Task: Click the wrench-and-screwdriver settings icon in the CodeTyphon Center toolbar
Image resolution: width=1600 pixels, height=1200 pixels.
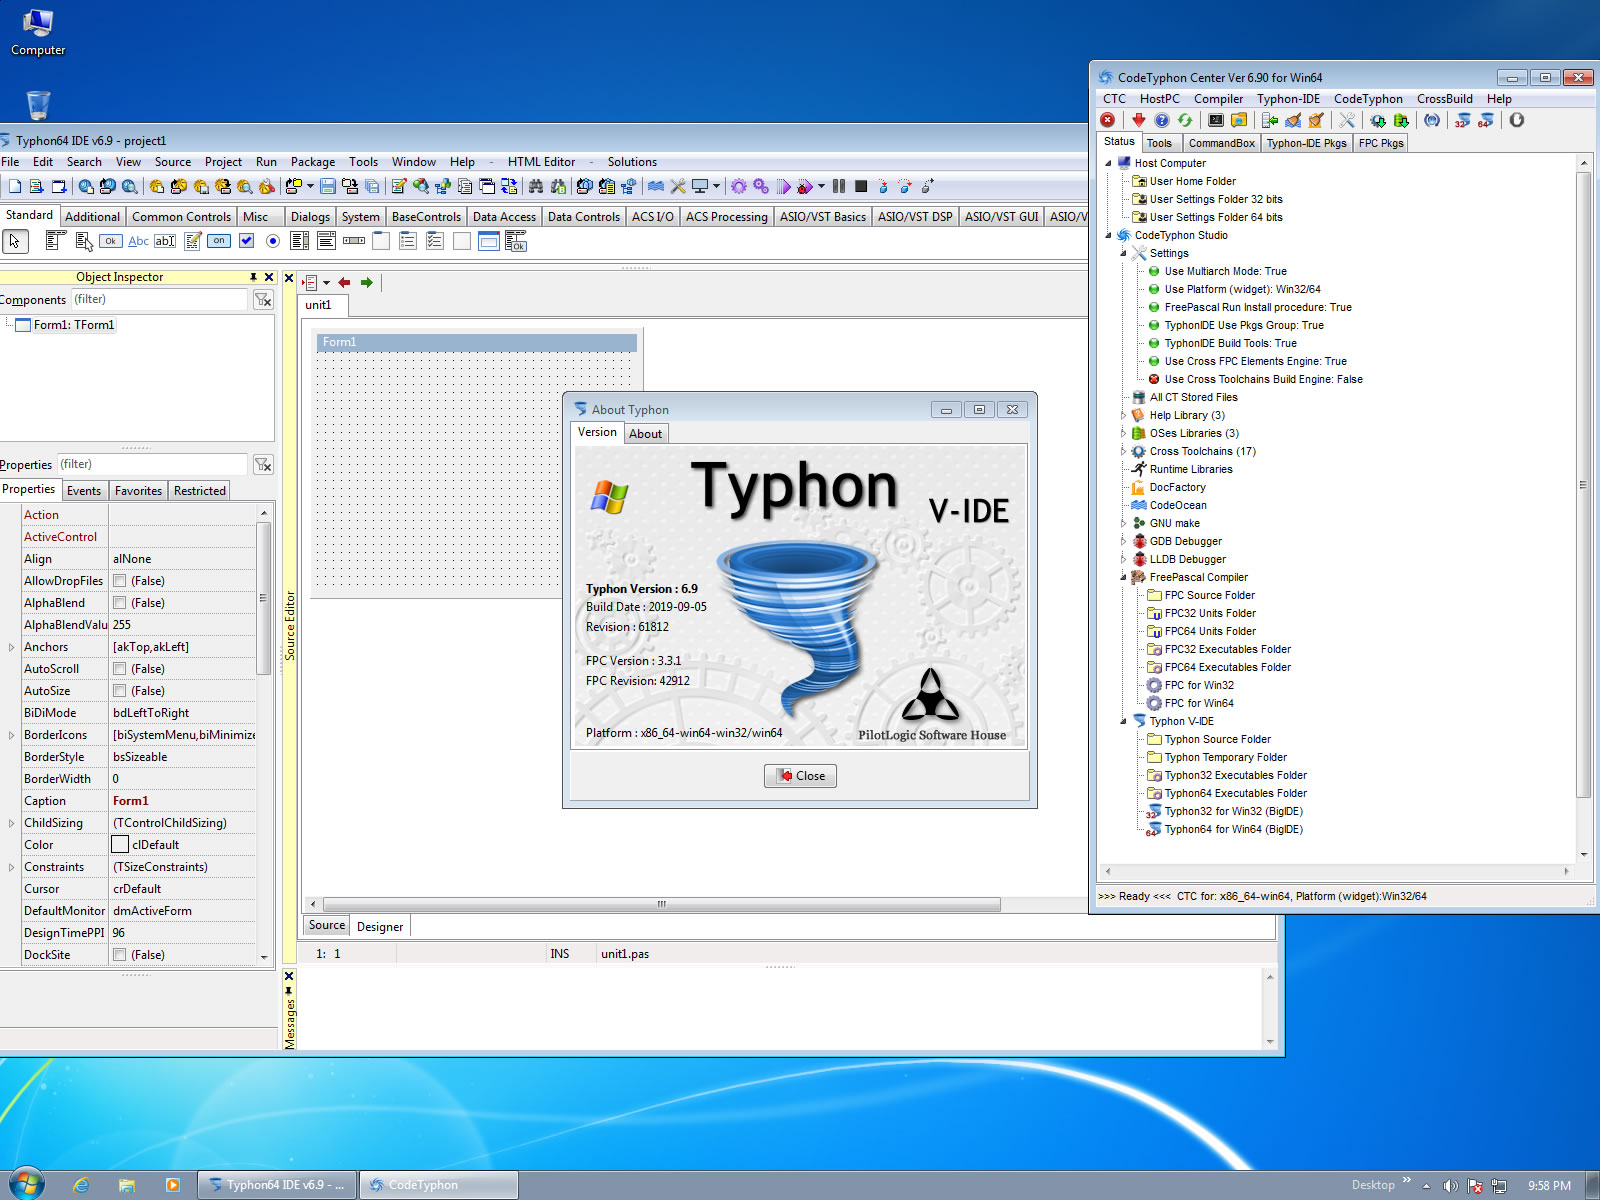Action: (x=1347, y=120)
